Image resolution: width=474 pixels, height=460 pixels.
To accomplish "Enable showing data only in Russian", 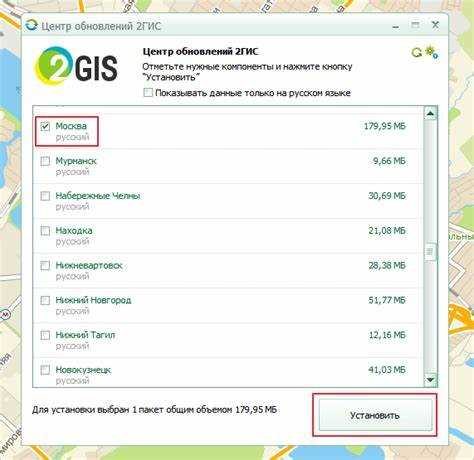I will pyautogui.click(x=148, y=92).
